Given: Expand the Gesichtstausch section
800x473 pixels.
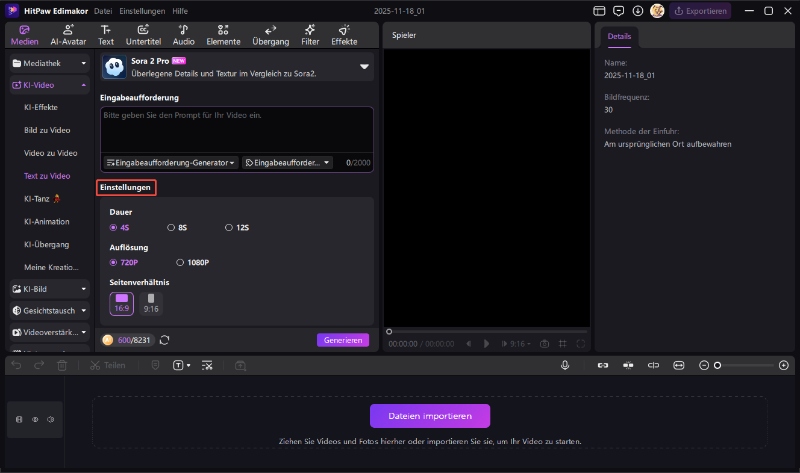Looking at the screenshot, I should [49, 310].
